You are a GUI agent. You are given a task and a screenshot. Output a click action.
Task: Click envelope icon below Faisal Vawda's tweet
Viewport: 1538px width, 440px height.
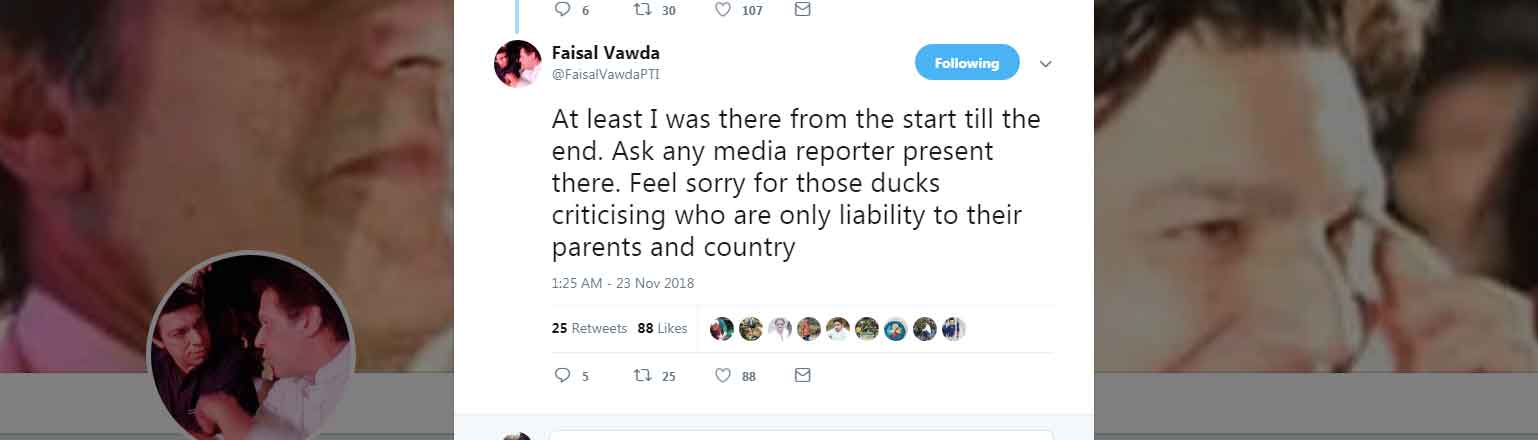click(x=802, y=376)
